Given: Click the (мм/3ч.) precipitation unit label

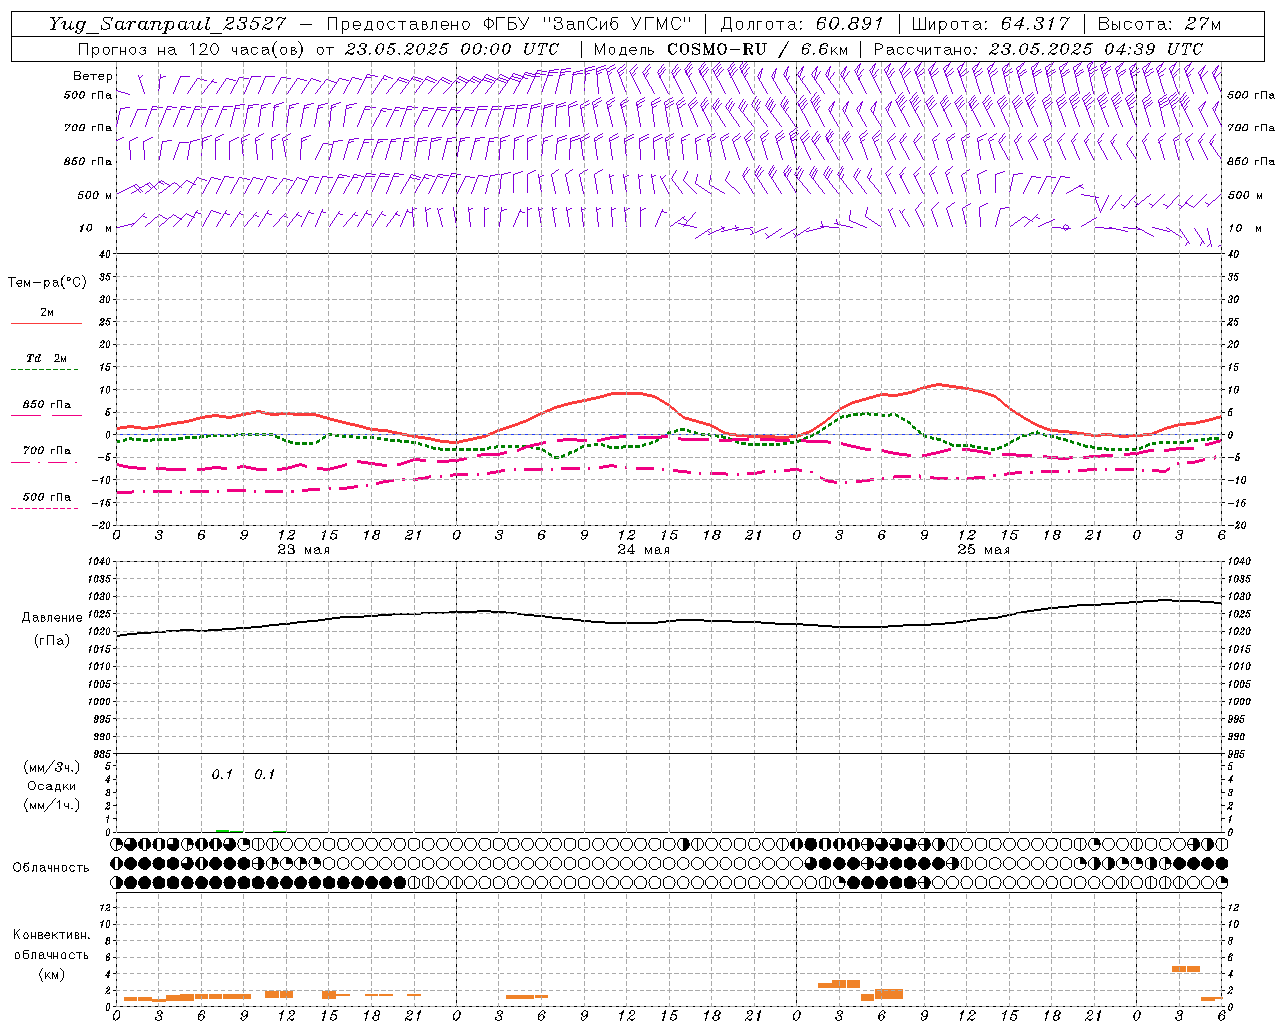Looking at the screenshot, I should 52,767.
